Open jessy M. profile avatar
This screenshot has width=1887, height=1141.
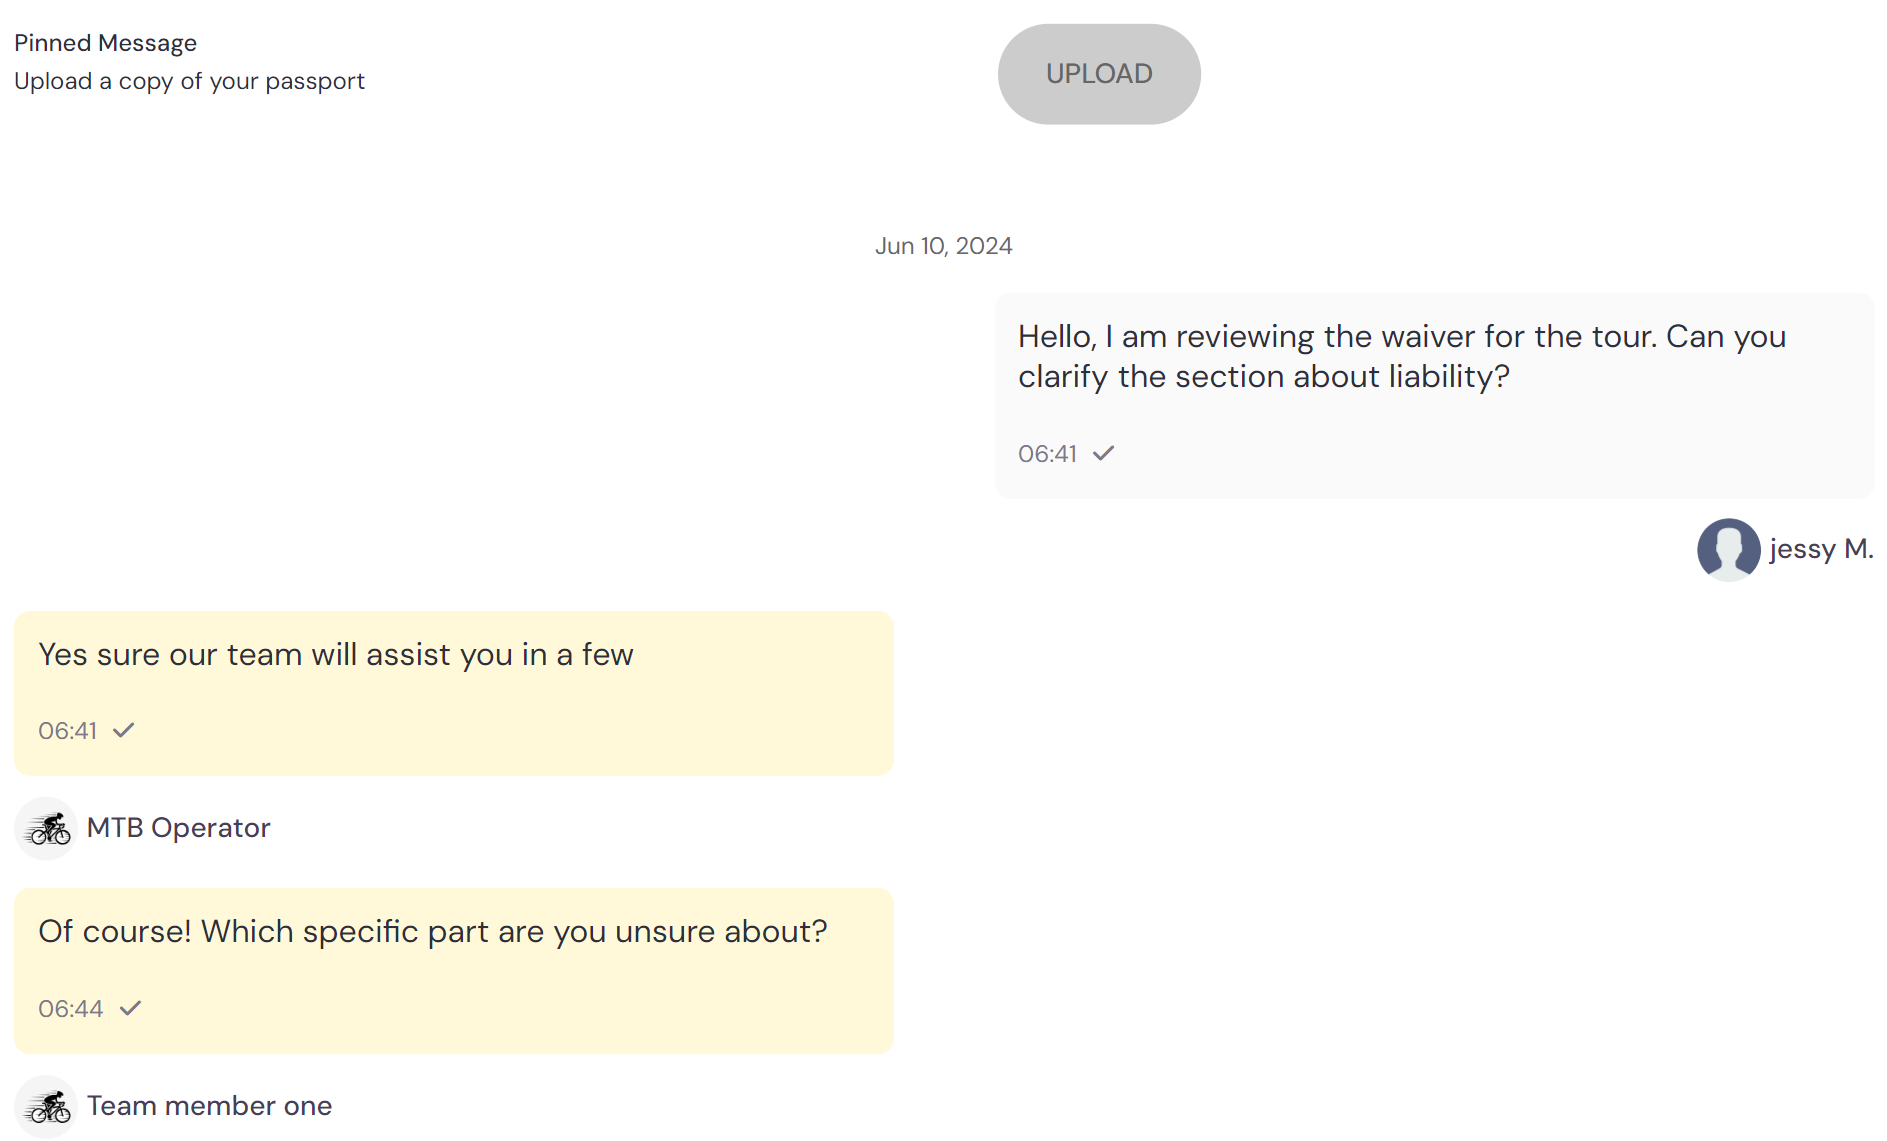[x=1728, y=549]
